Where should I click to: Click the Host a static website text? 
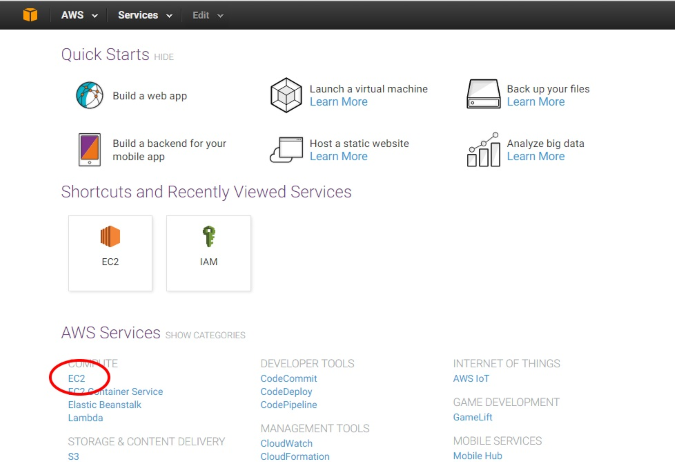pyautogui.click(x=359, y=143)
